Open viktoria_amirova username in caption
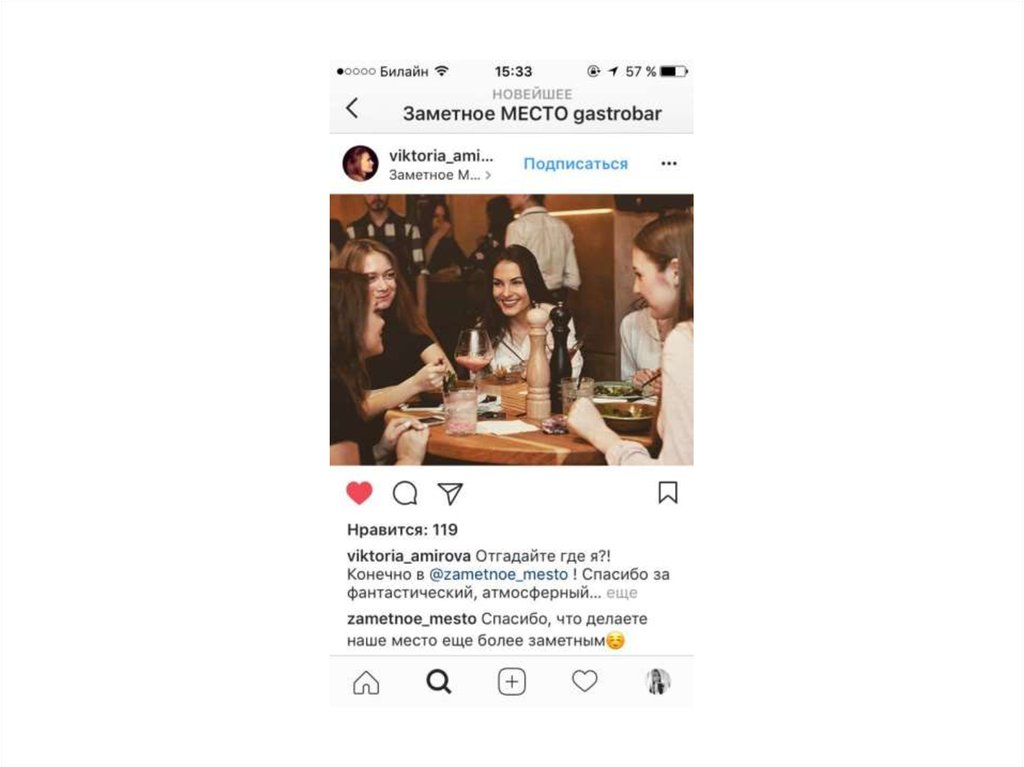Image resolution: width=1024 pixels, height=767 pixels. click(x=409, y=556)
